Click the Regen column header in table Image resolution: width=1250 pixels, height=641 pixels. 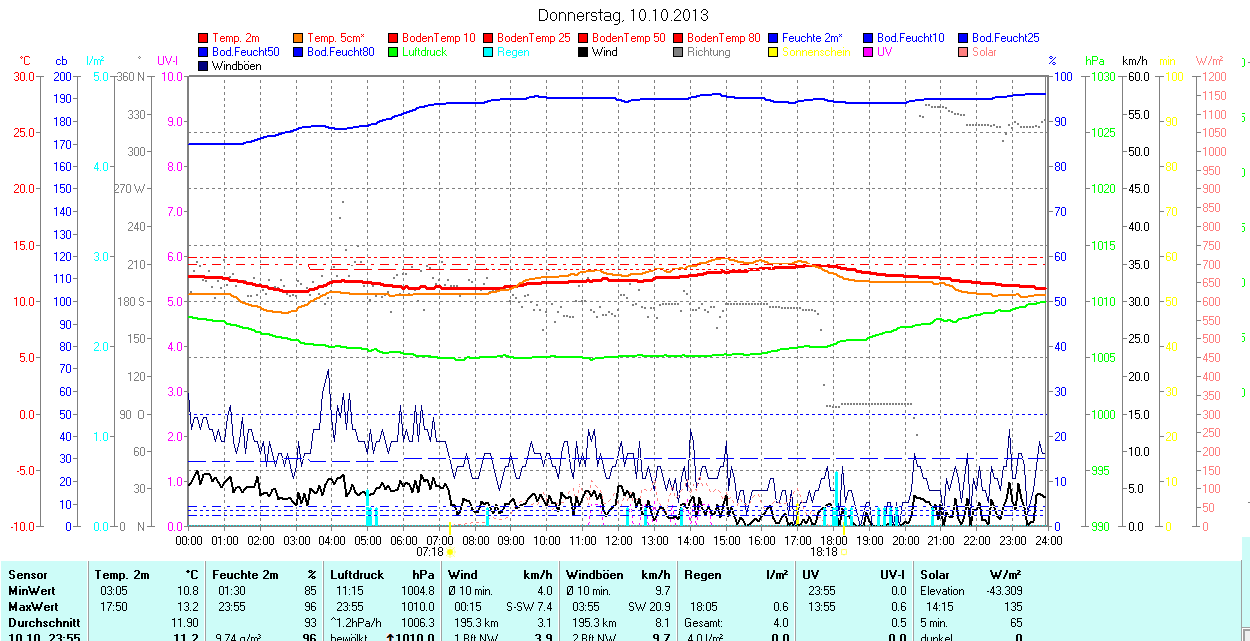[x=703, y=575]
